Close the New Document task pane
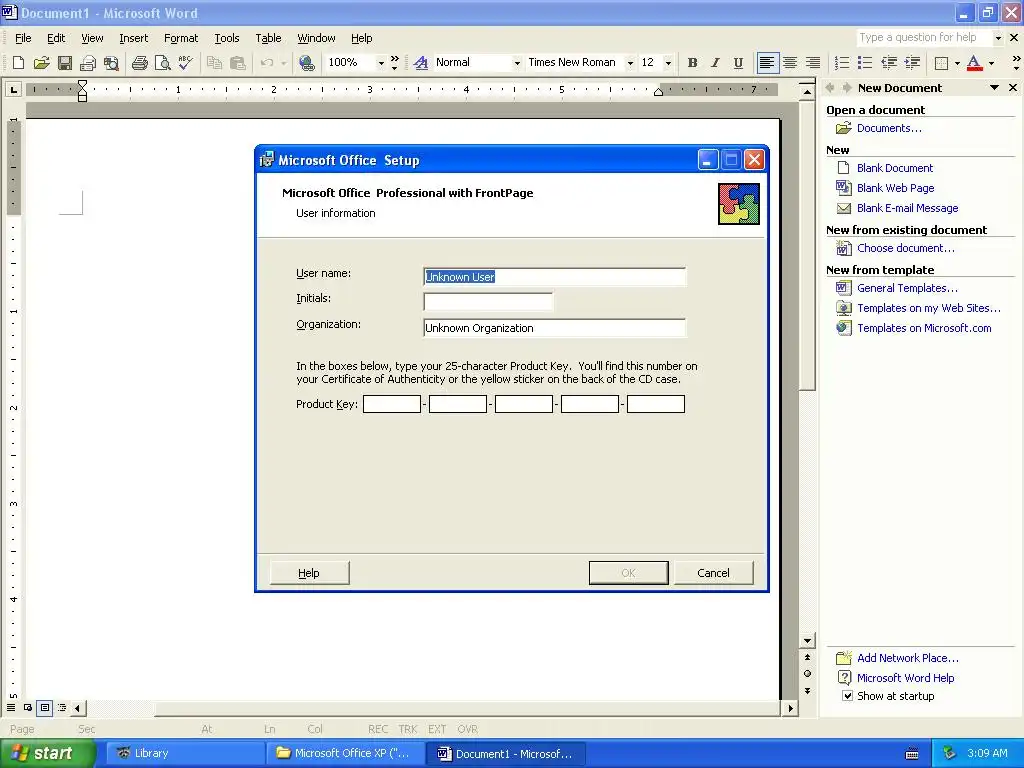Image resolution: width=1024 pixels, height=768 pixels. (x=1013, y=88)
